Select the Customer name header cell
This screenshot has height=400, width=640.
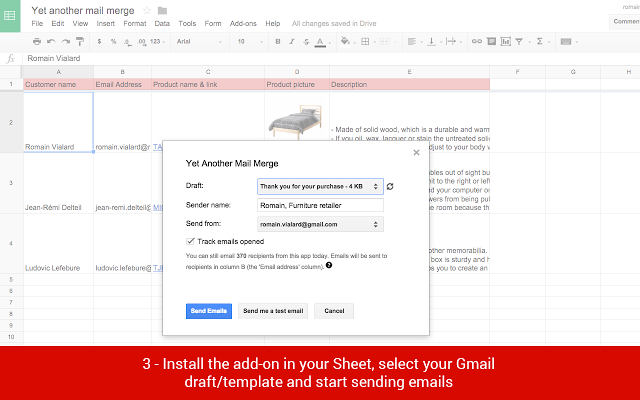(x=58, y=84)
